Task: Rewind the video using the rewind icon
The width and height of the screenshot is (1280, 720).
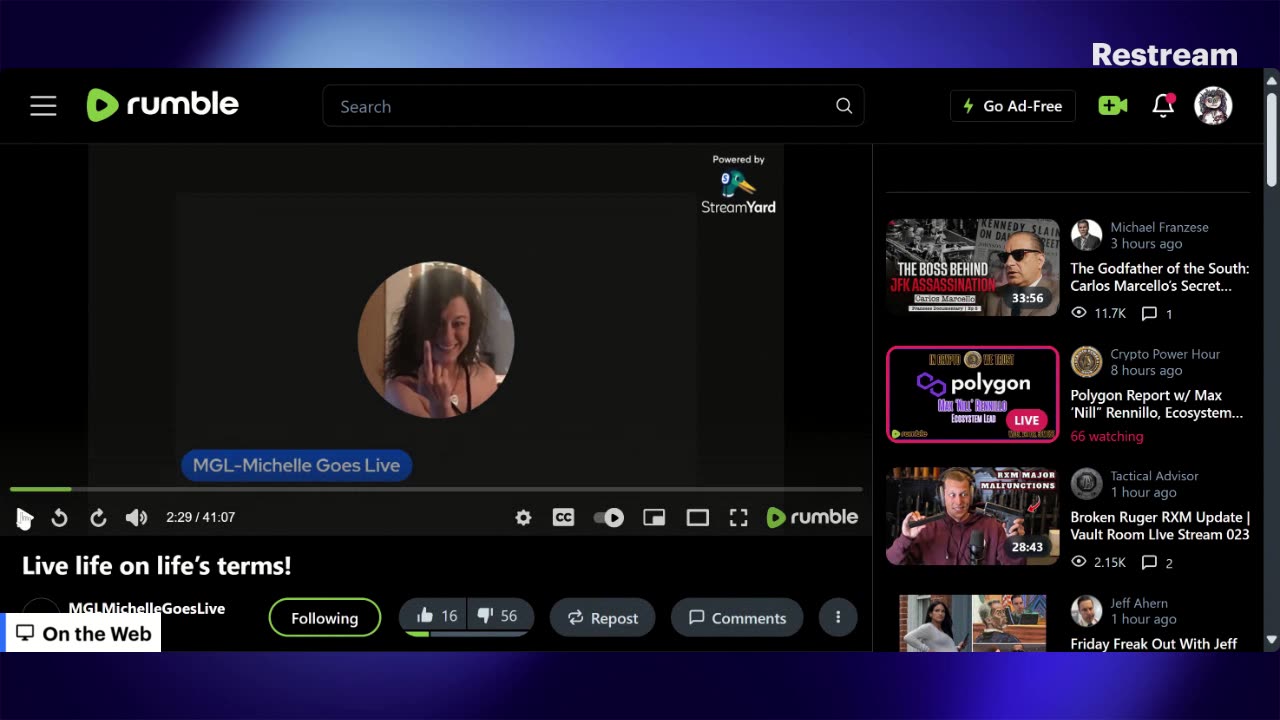Action: pyautogui.click(x=60, y=517)
